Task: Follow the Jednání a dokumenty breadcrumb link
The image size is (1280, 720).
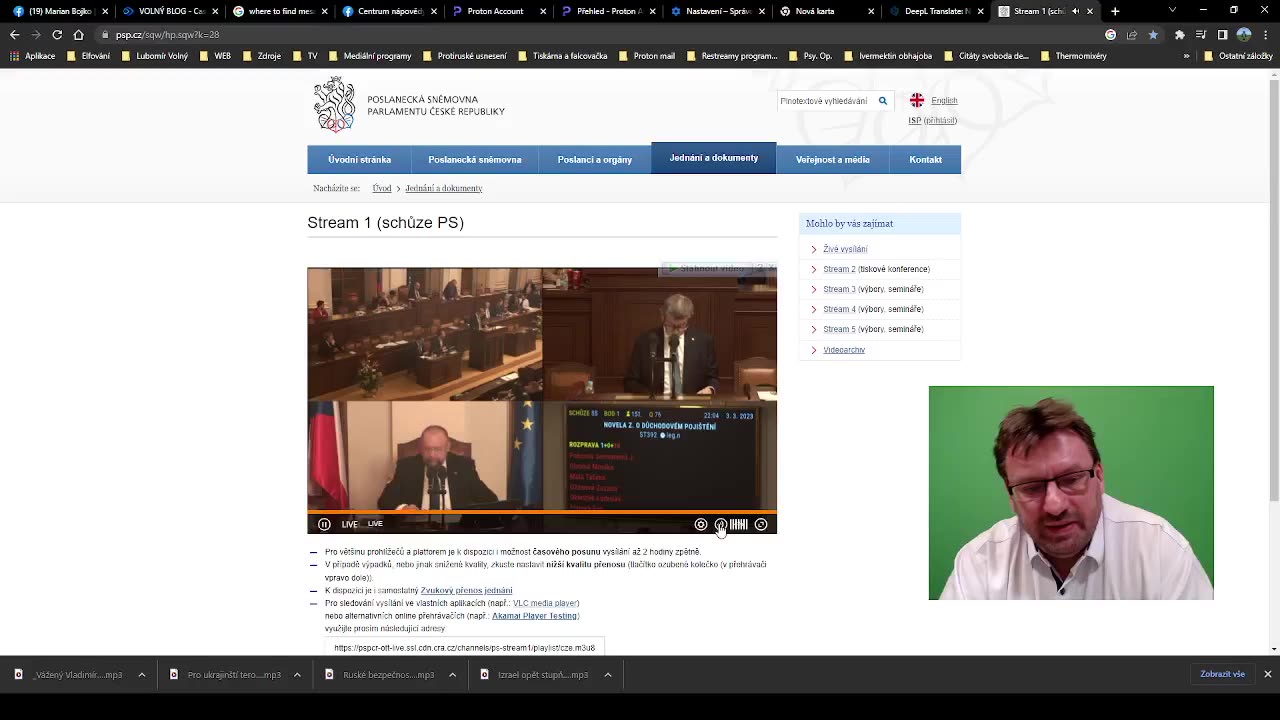Action: click(x=444, y=188)
